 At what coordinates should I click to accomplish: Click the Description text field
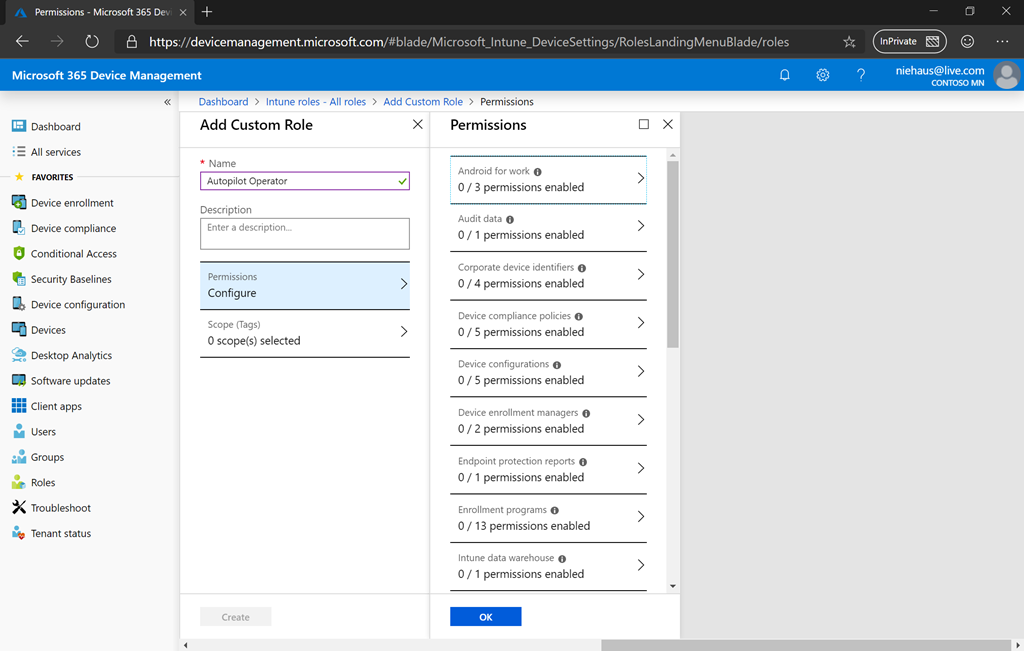(304, 233)
